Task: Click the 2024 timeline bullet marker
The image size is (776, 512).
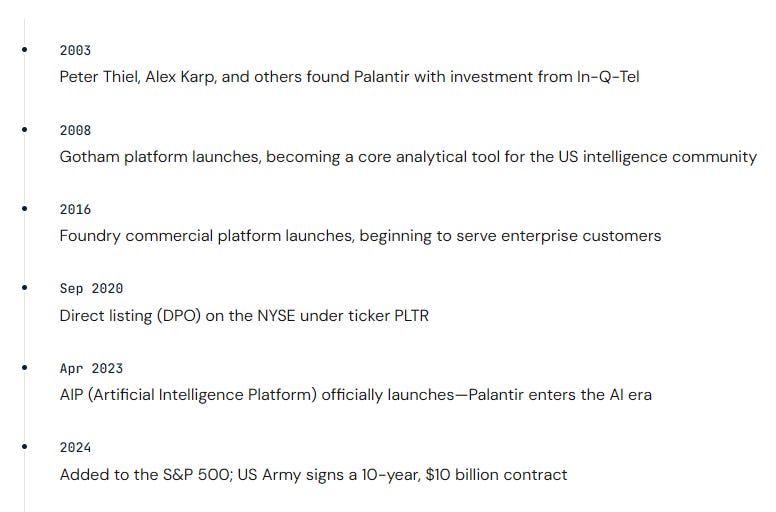Action: point(25,446)
